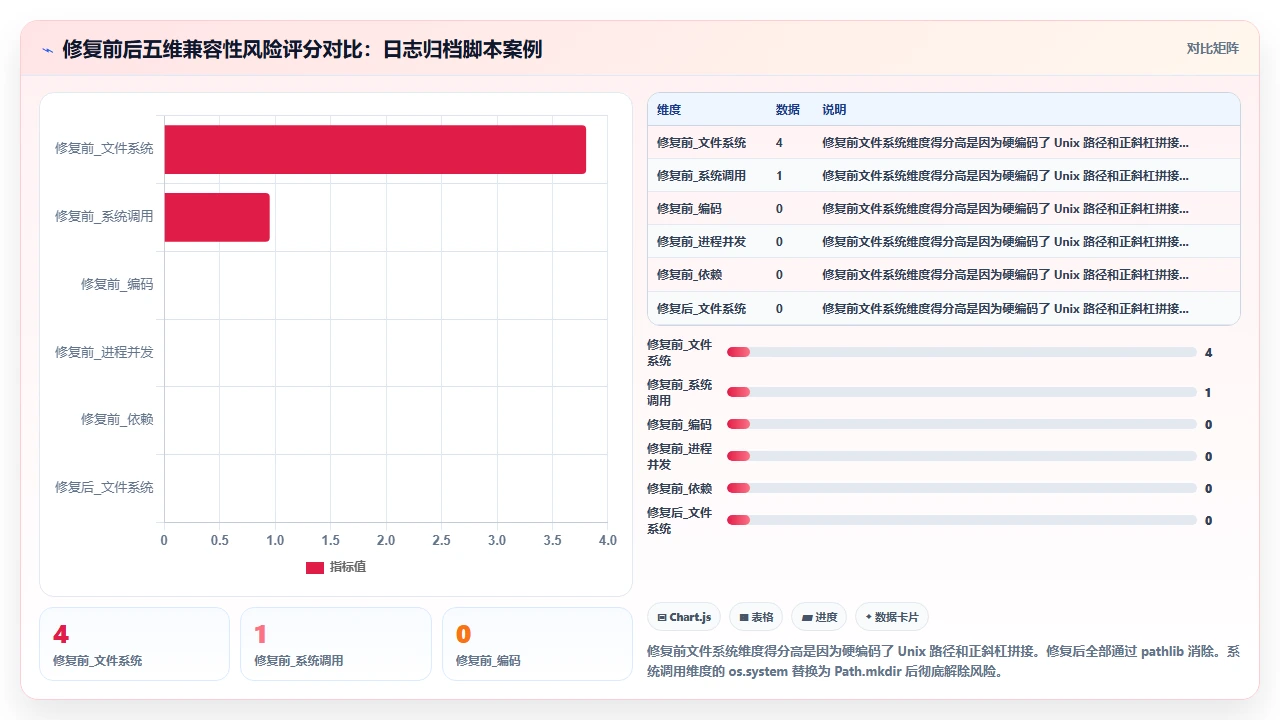1280x720 pixels.
Task: Click the stat card showing value 1
Action: point(336,644)
